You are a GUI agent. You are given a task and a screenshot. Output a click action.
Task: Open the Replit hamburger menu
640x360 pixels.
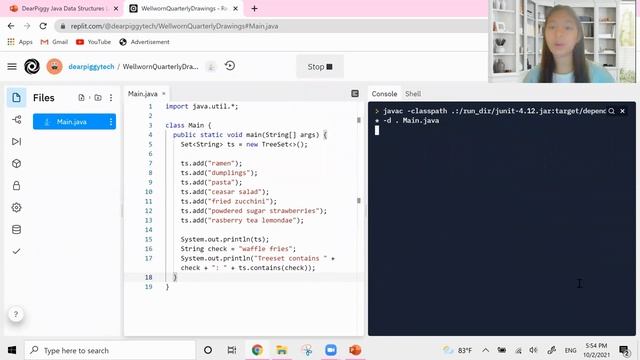tap(12, 67)
